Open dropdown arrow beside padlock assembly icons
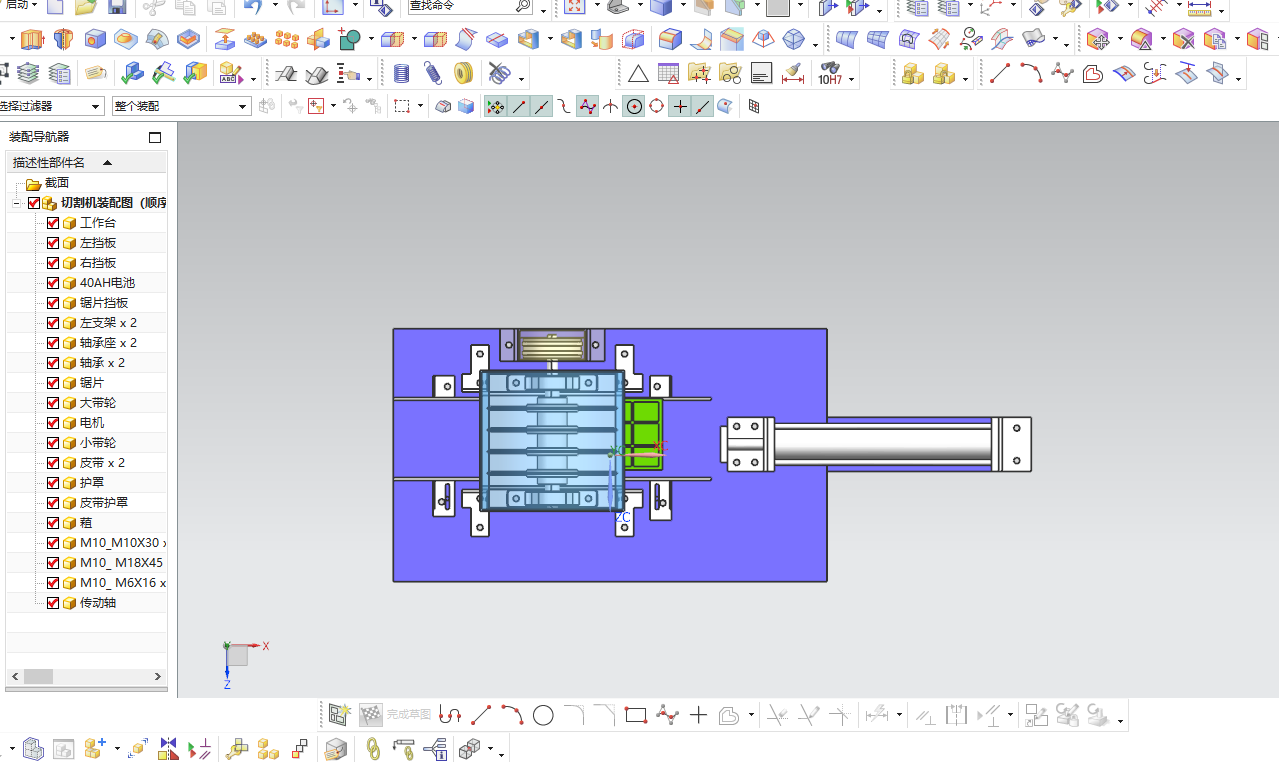 click(x=966, y=79)
